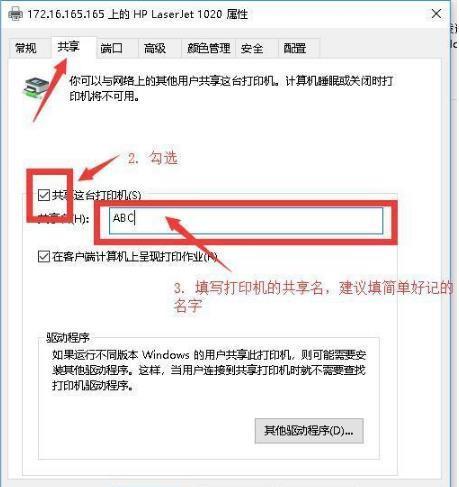459x487 pixels.
Task: Switch to the 常规 tab
Action: pos(26,48)
